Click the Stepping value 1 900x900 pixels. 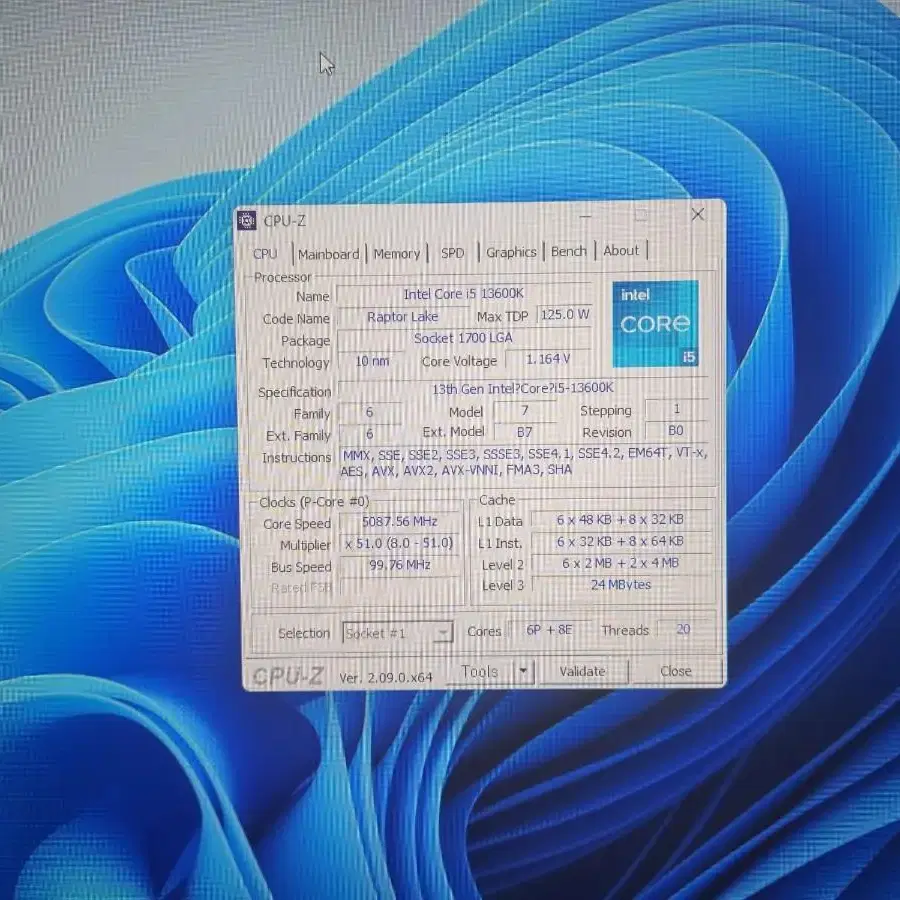[x=677, y=409]
